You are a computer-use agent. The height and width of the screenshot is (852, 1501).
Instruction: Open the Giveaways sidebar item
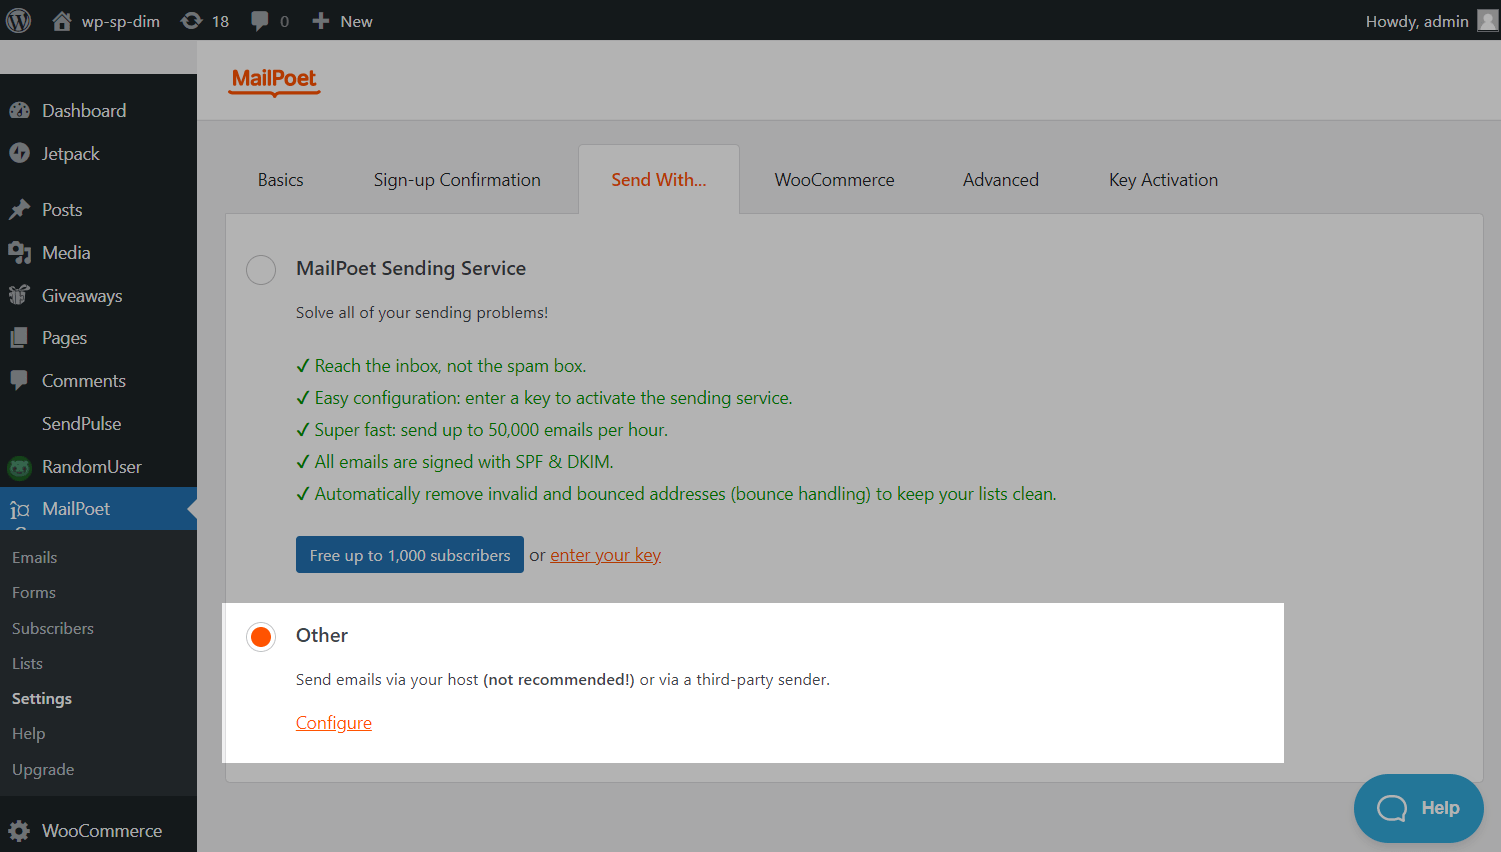pos(81,296)
